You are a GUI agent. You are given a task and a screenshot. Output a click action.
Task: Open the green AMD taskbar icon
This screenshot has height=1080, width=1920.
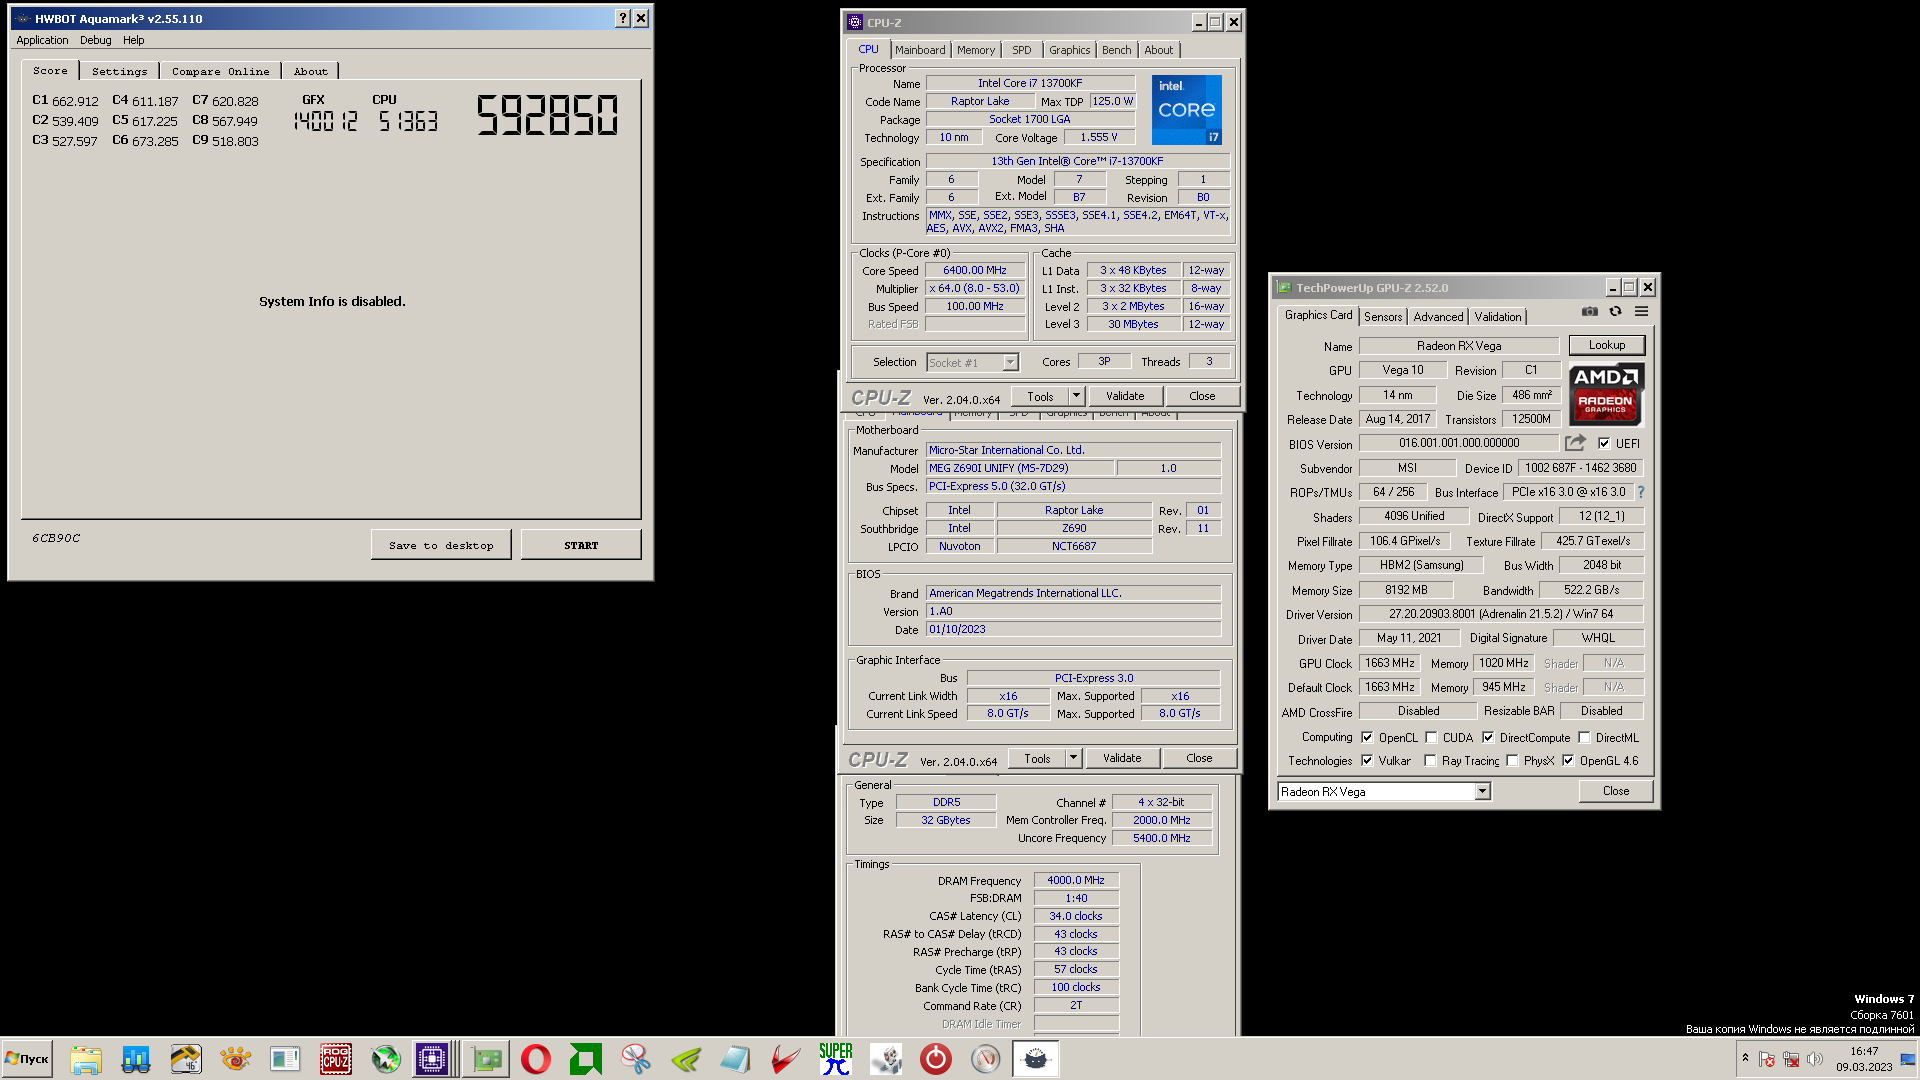[585, 1059]
